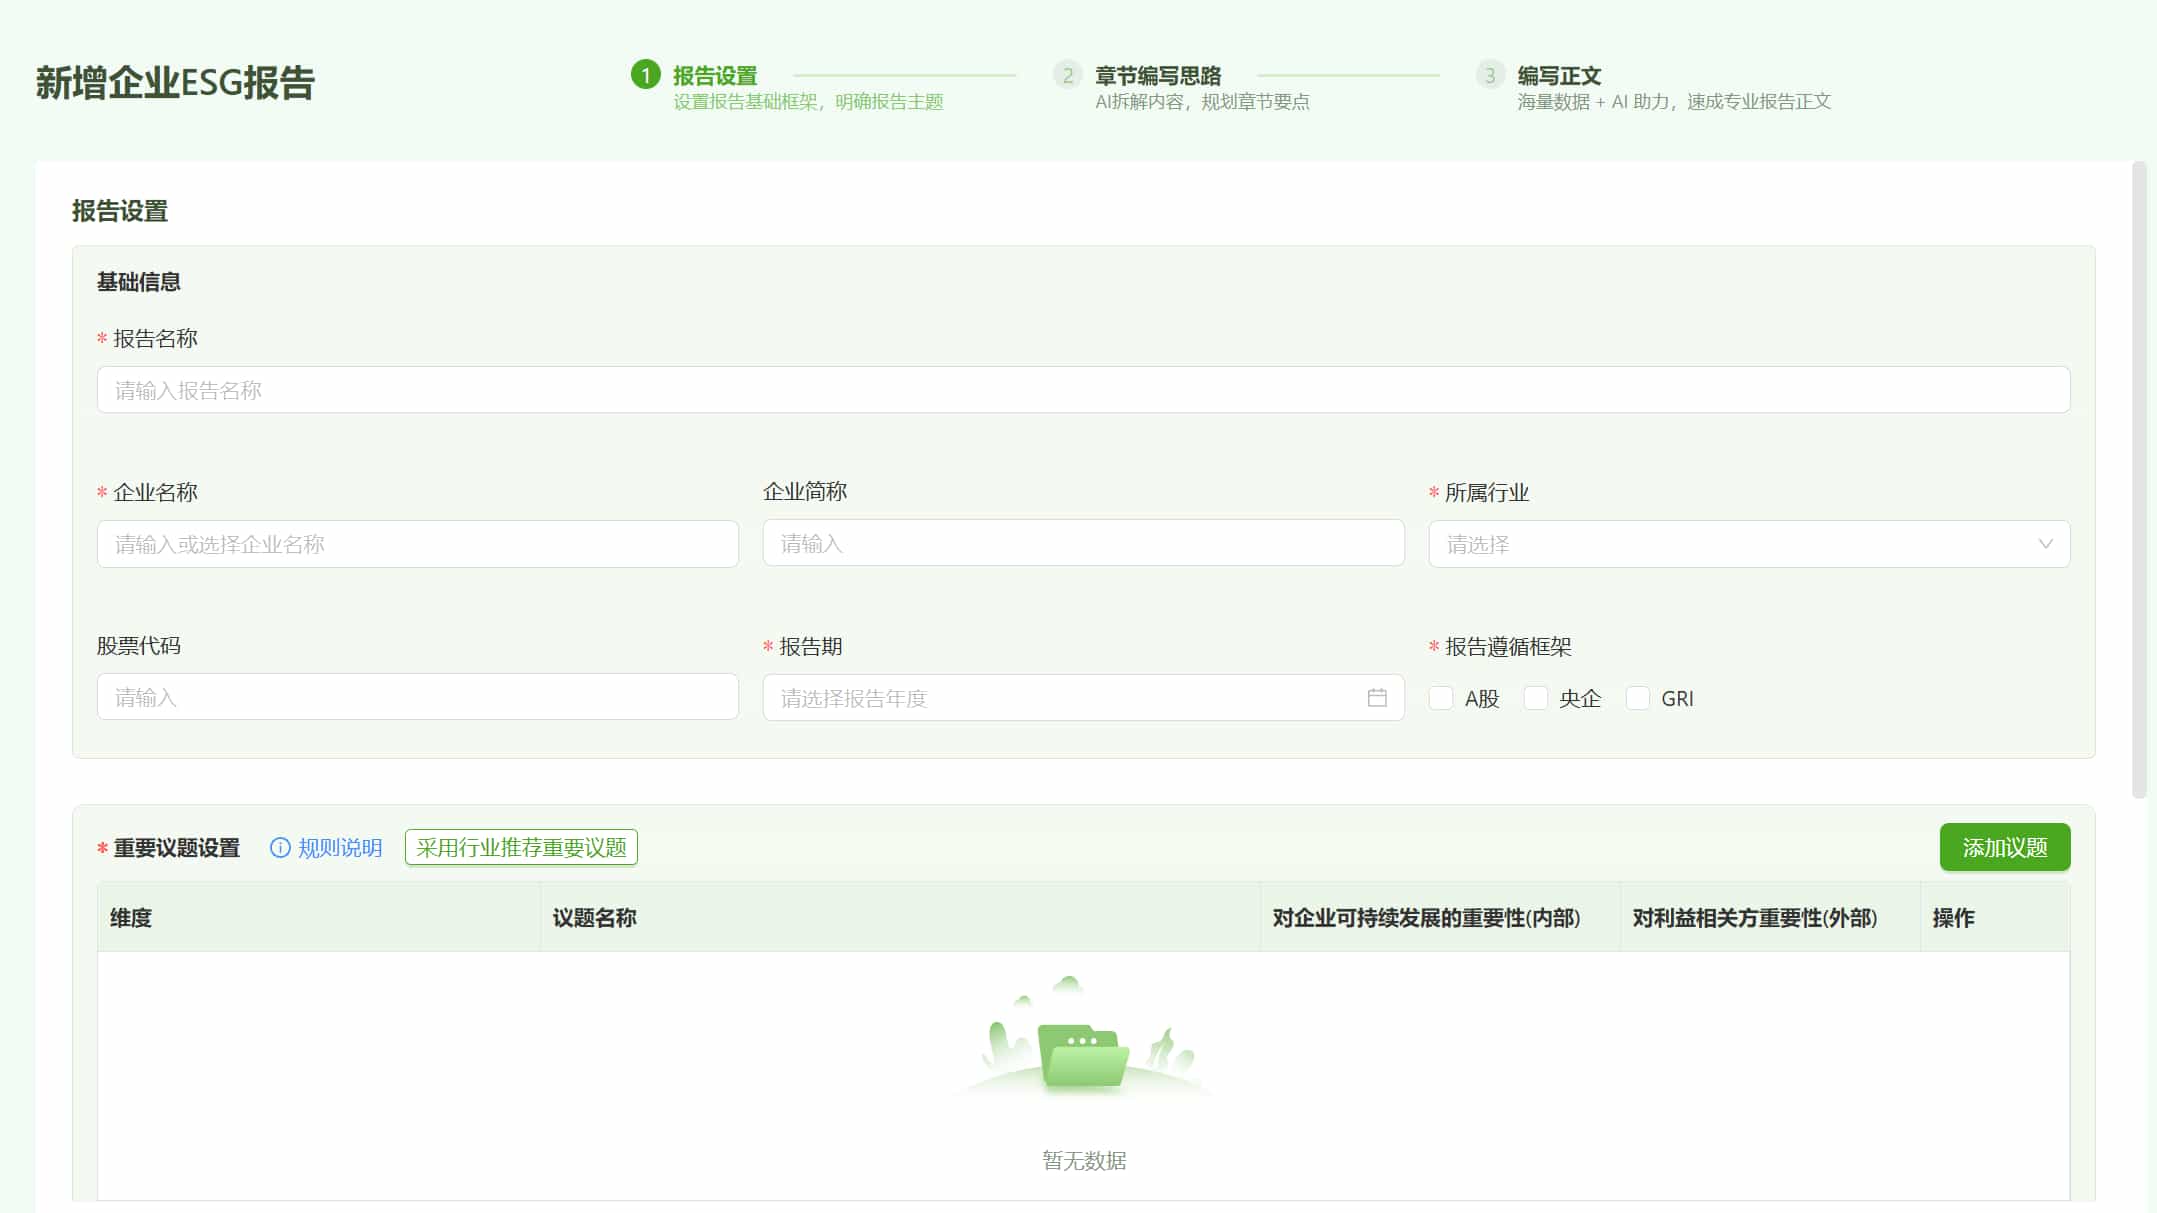The width and height of the screenshot is (2157, 1213).
Task: Click 采用行业推荐重要议题 button
Action: (520, 847)
